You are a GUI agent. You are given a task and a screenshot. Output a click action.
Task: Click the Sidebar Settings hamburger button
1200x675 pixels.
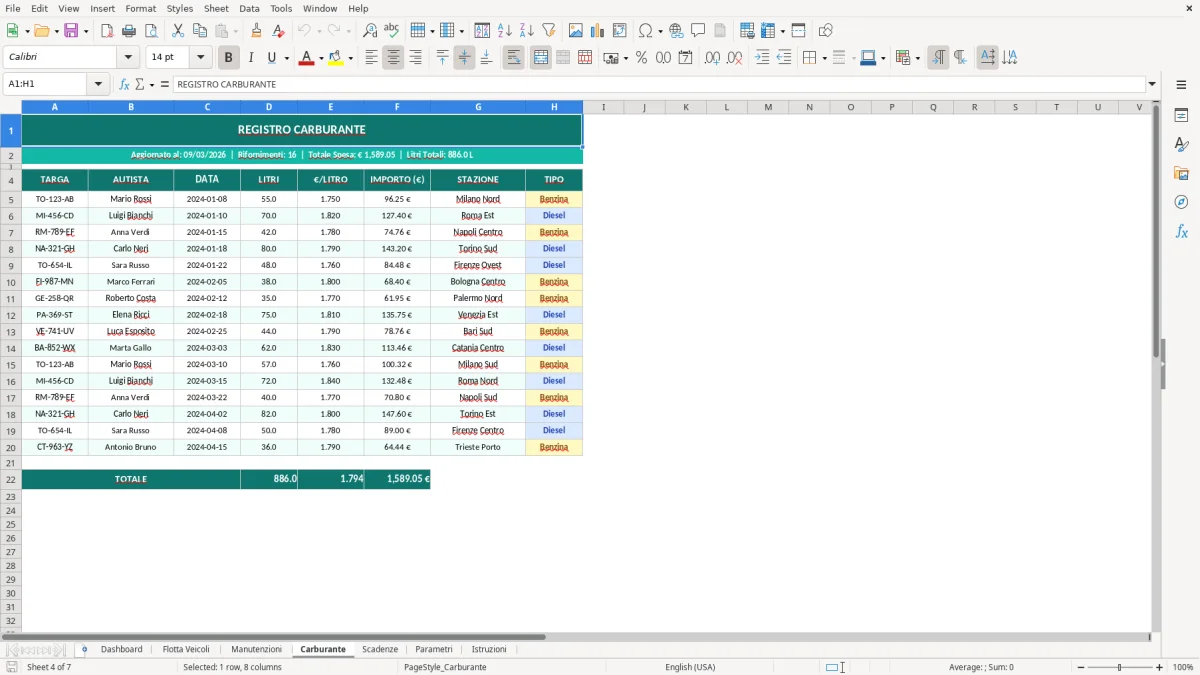click(1181, 84)
